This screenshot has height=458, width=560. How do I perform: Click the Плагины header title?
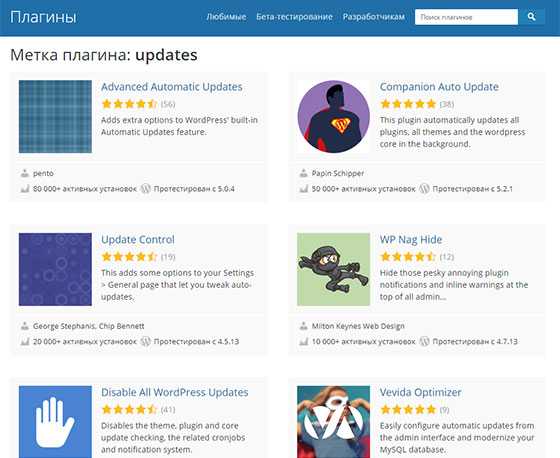tap(43, 17)
